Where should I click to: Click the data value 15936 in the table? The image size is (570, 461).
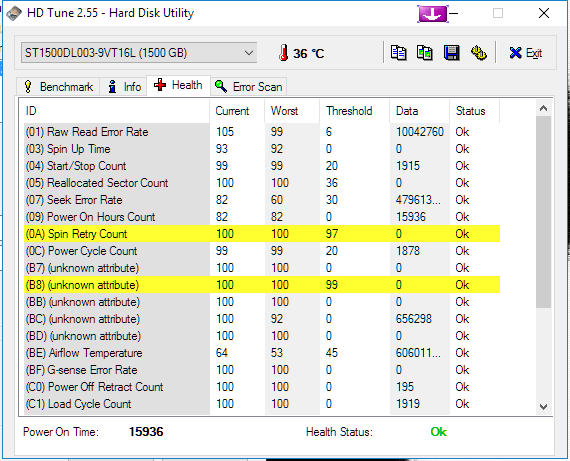click(x=411, y=217)
